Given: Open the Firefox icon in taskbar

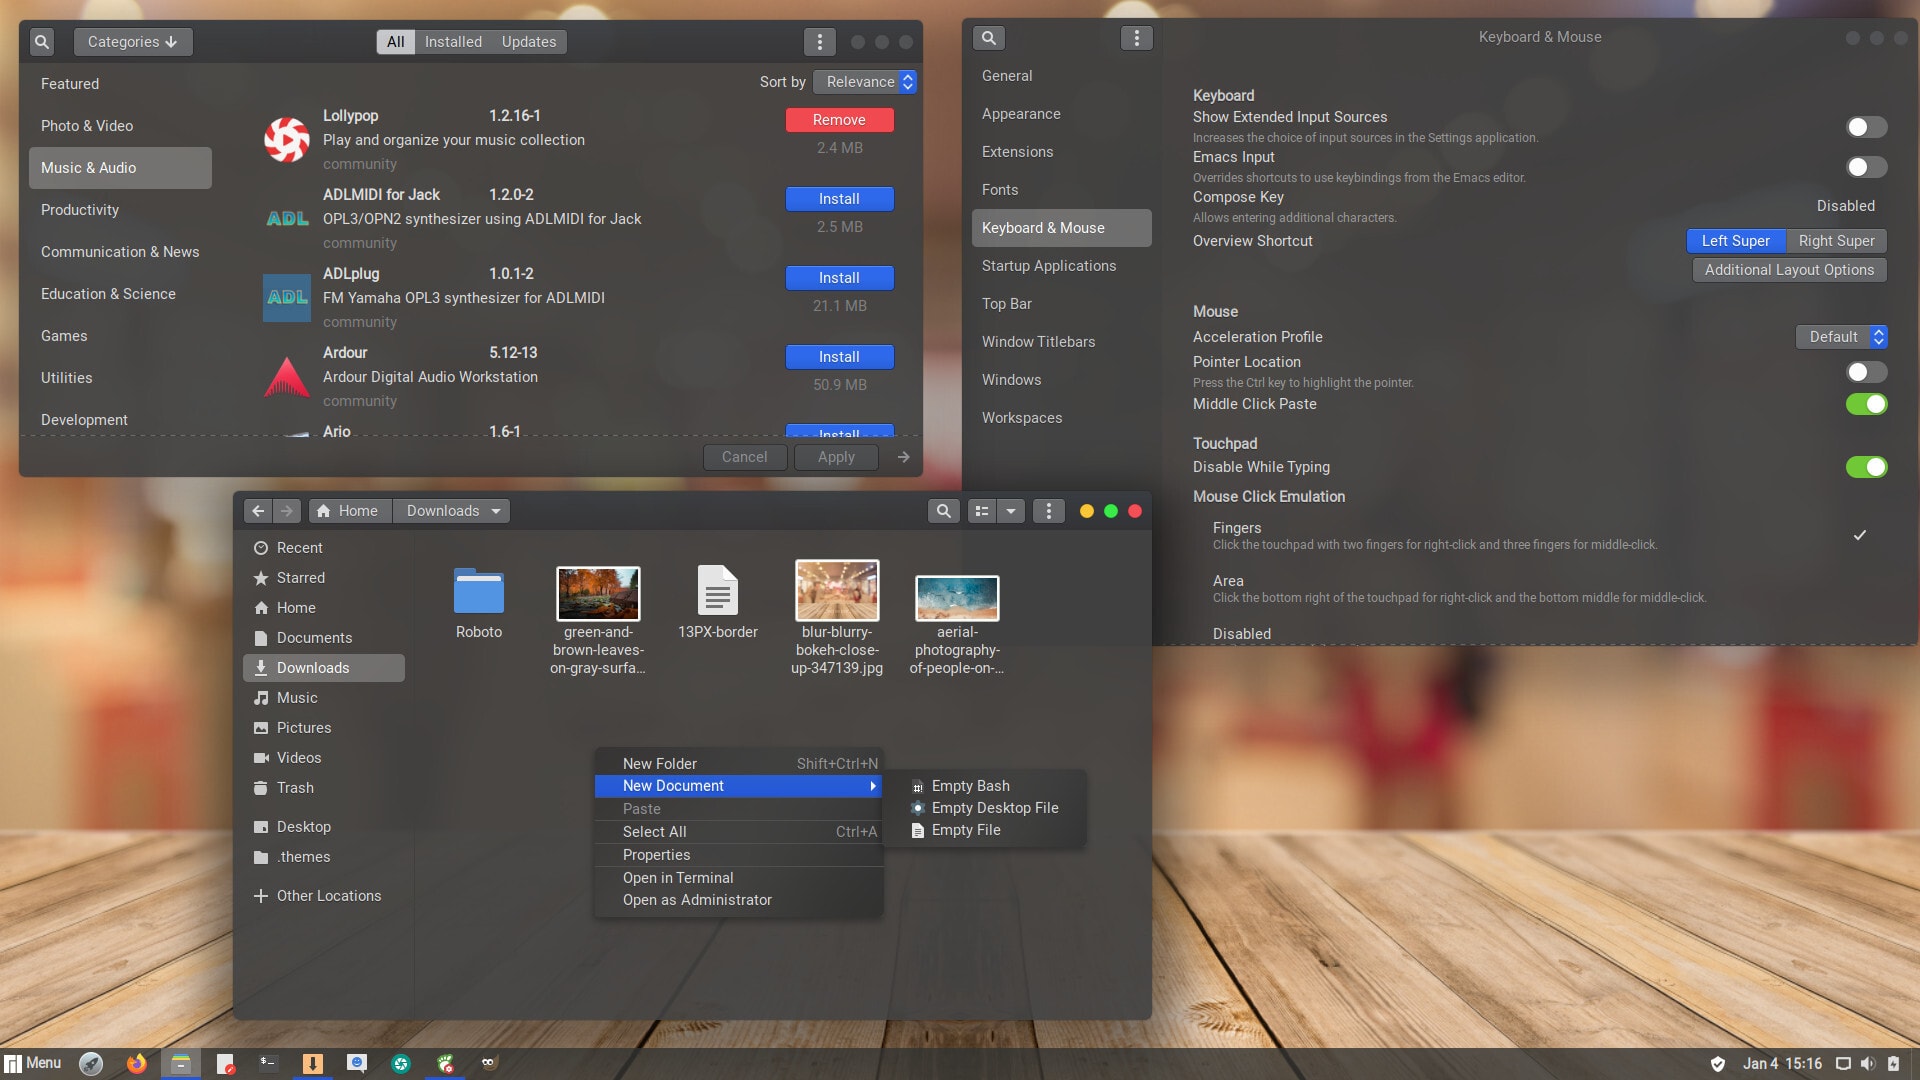Looking at the screenshot, I should (x=136, y=1063).
